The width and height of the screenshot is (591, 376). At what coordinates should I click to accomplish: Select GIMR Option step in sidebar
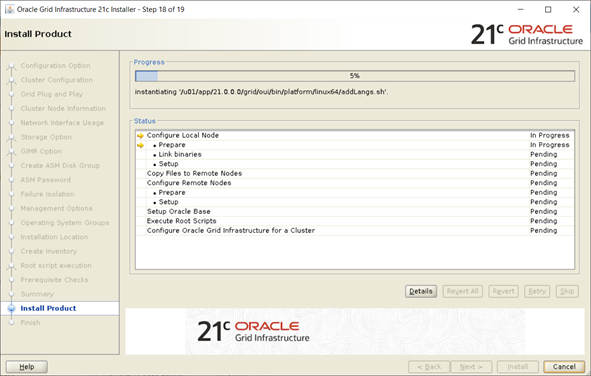point(41,151)
